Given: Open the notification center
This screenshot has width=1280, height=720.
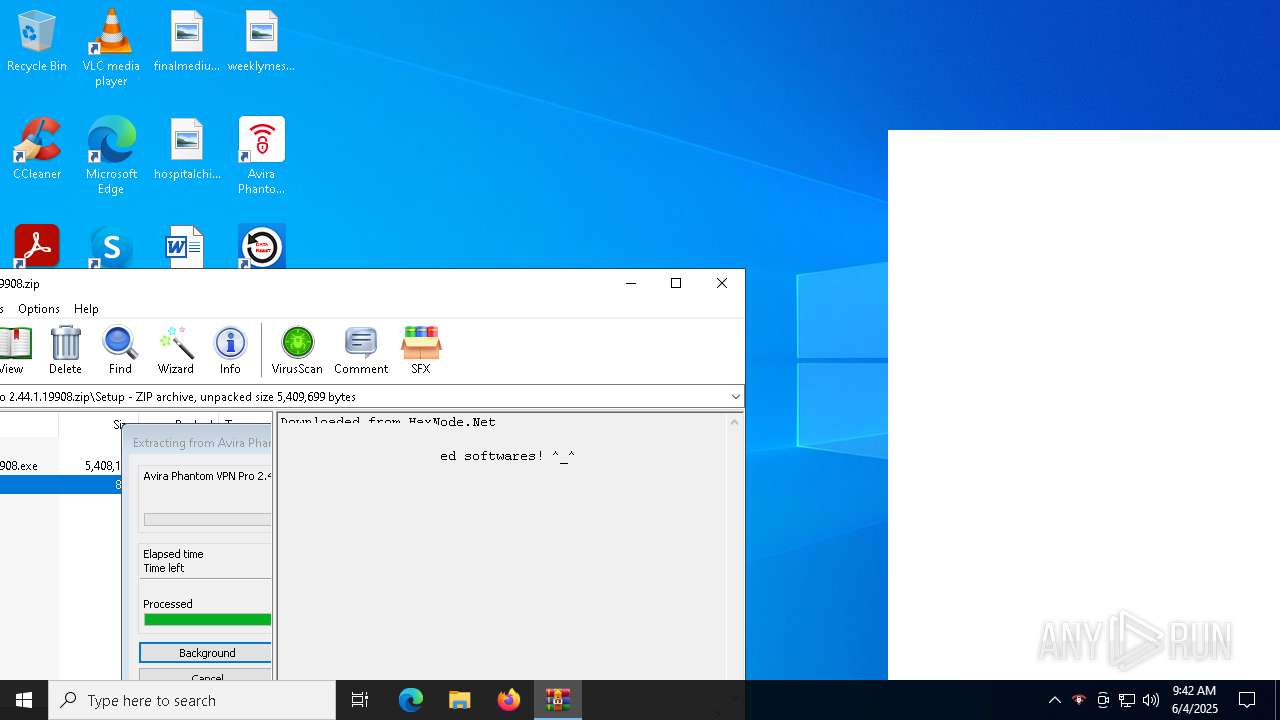Looking at the screenshot, I should click(1248, 700).
